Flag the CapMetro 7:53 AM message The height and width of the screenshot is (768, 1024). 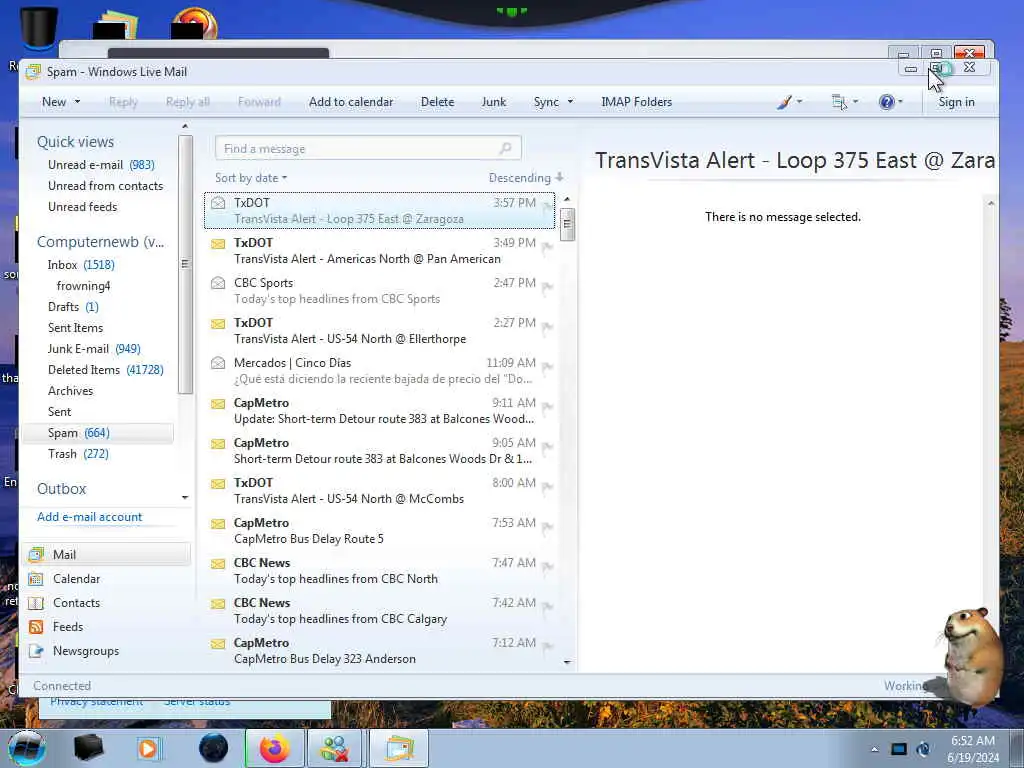pos(547,526)
